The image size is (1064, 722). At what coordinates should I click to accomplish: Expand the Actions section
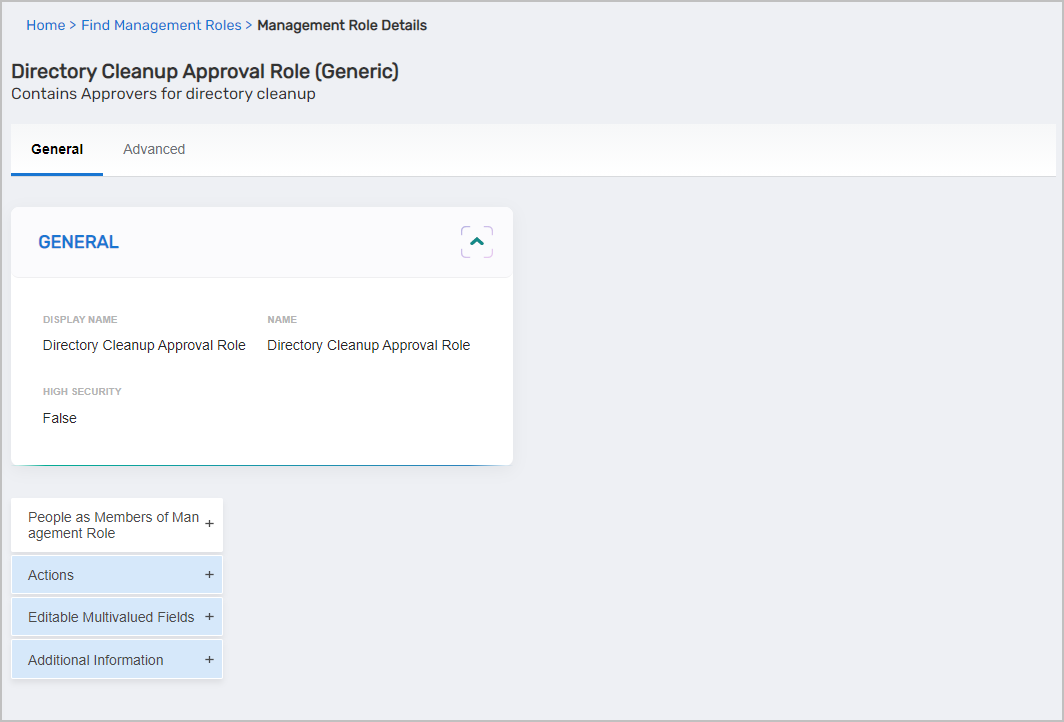point(51,575)
